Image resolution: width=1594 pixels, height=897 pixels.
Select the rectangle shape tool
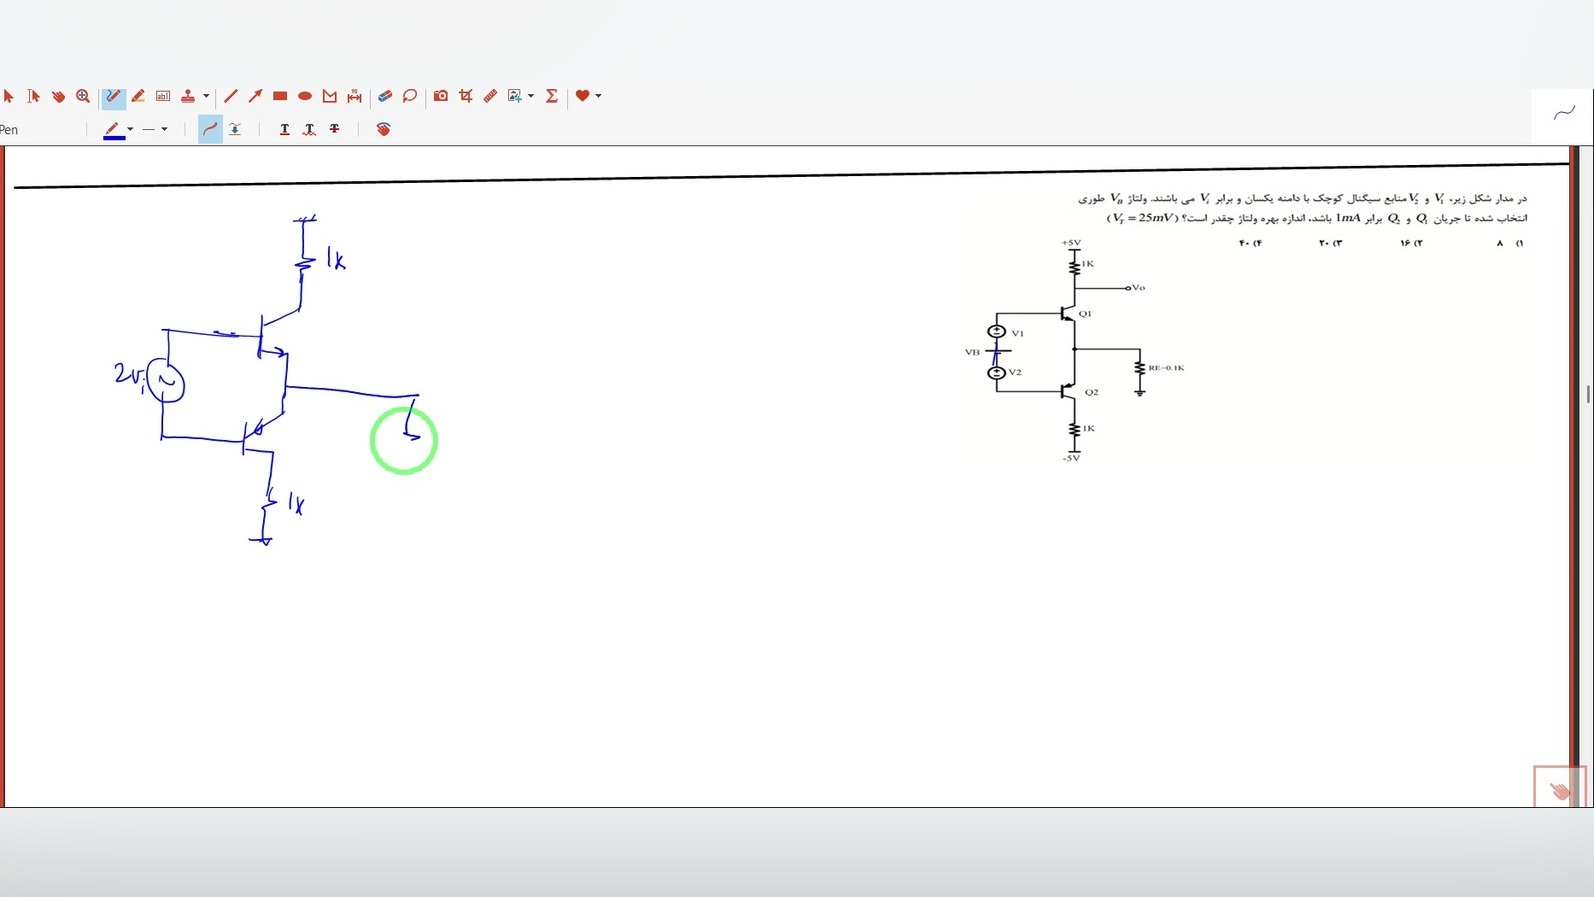point(280,96)
